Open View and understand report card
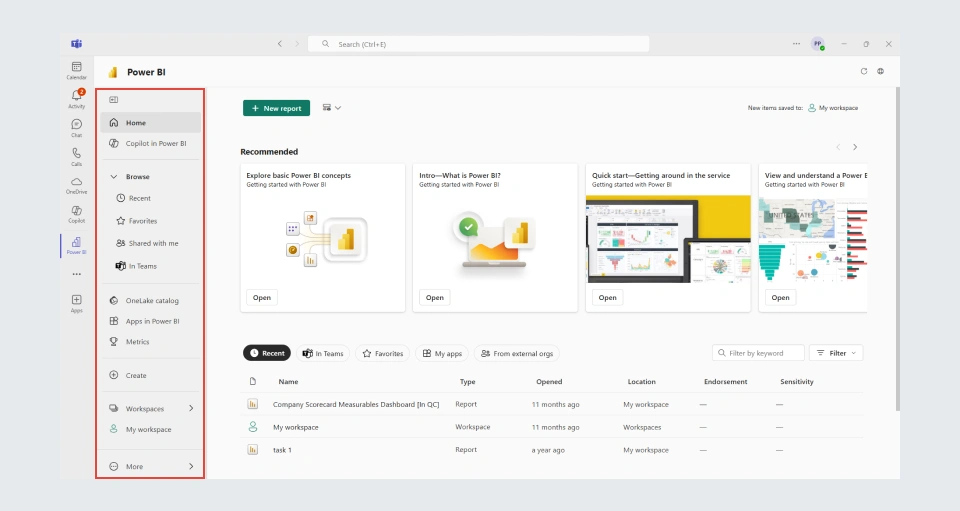The width and height of the screenshot is (960, 511). [x=780, y=297]
